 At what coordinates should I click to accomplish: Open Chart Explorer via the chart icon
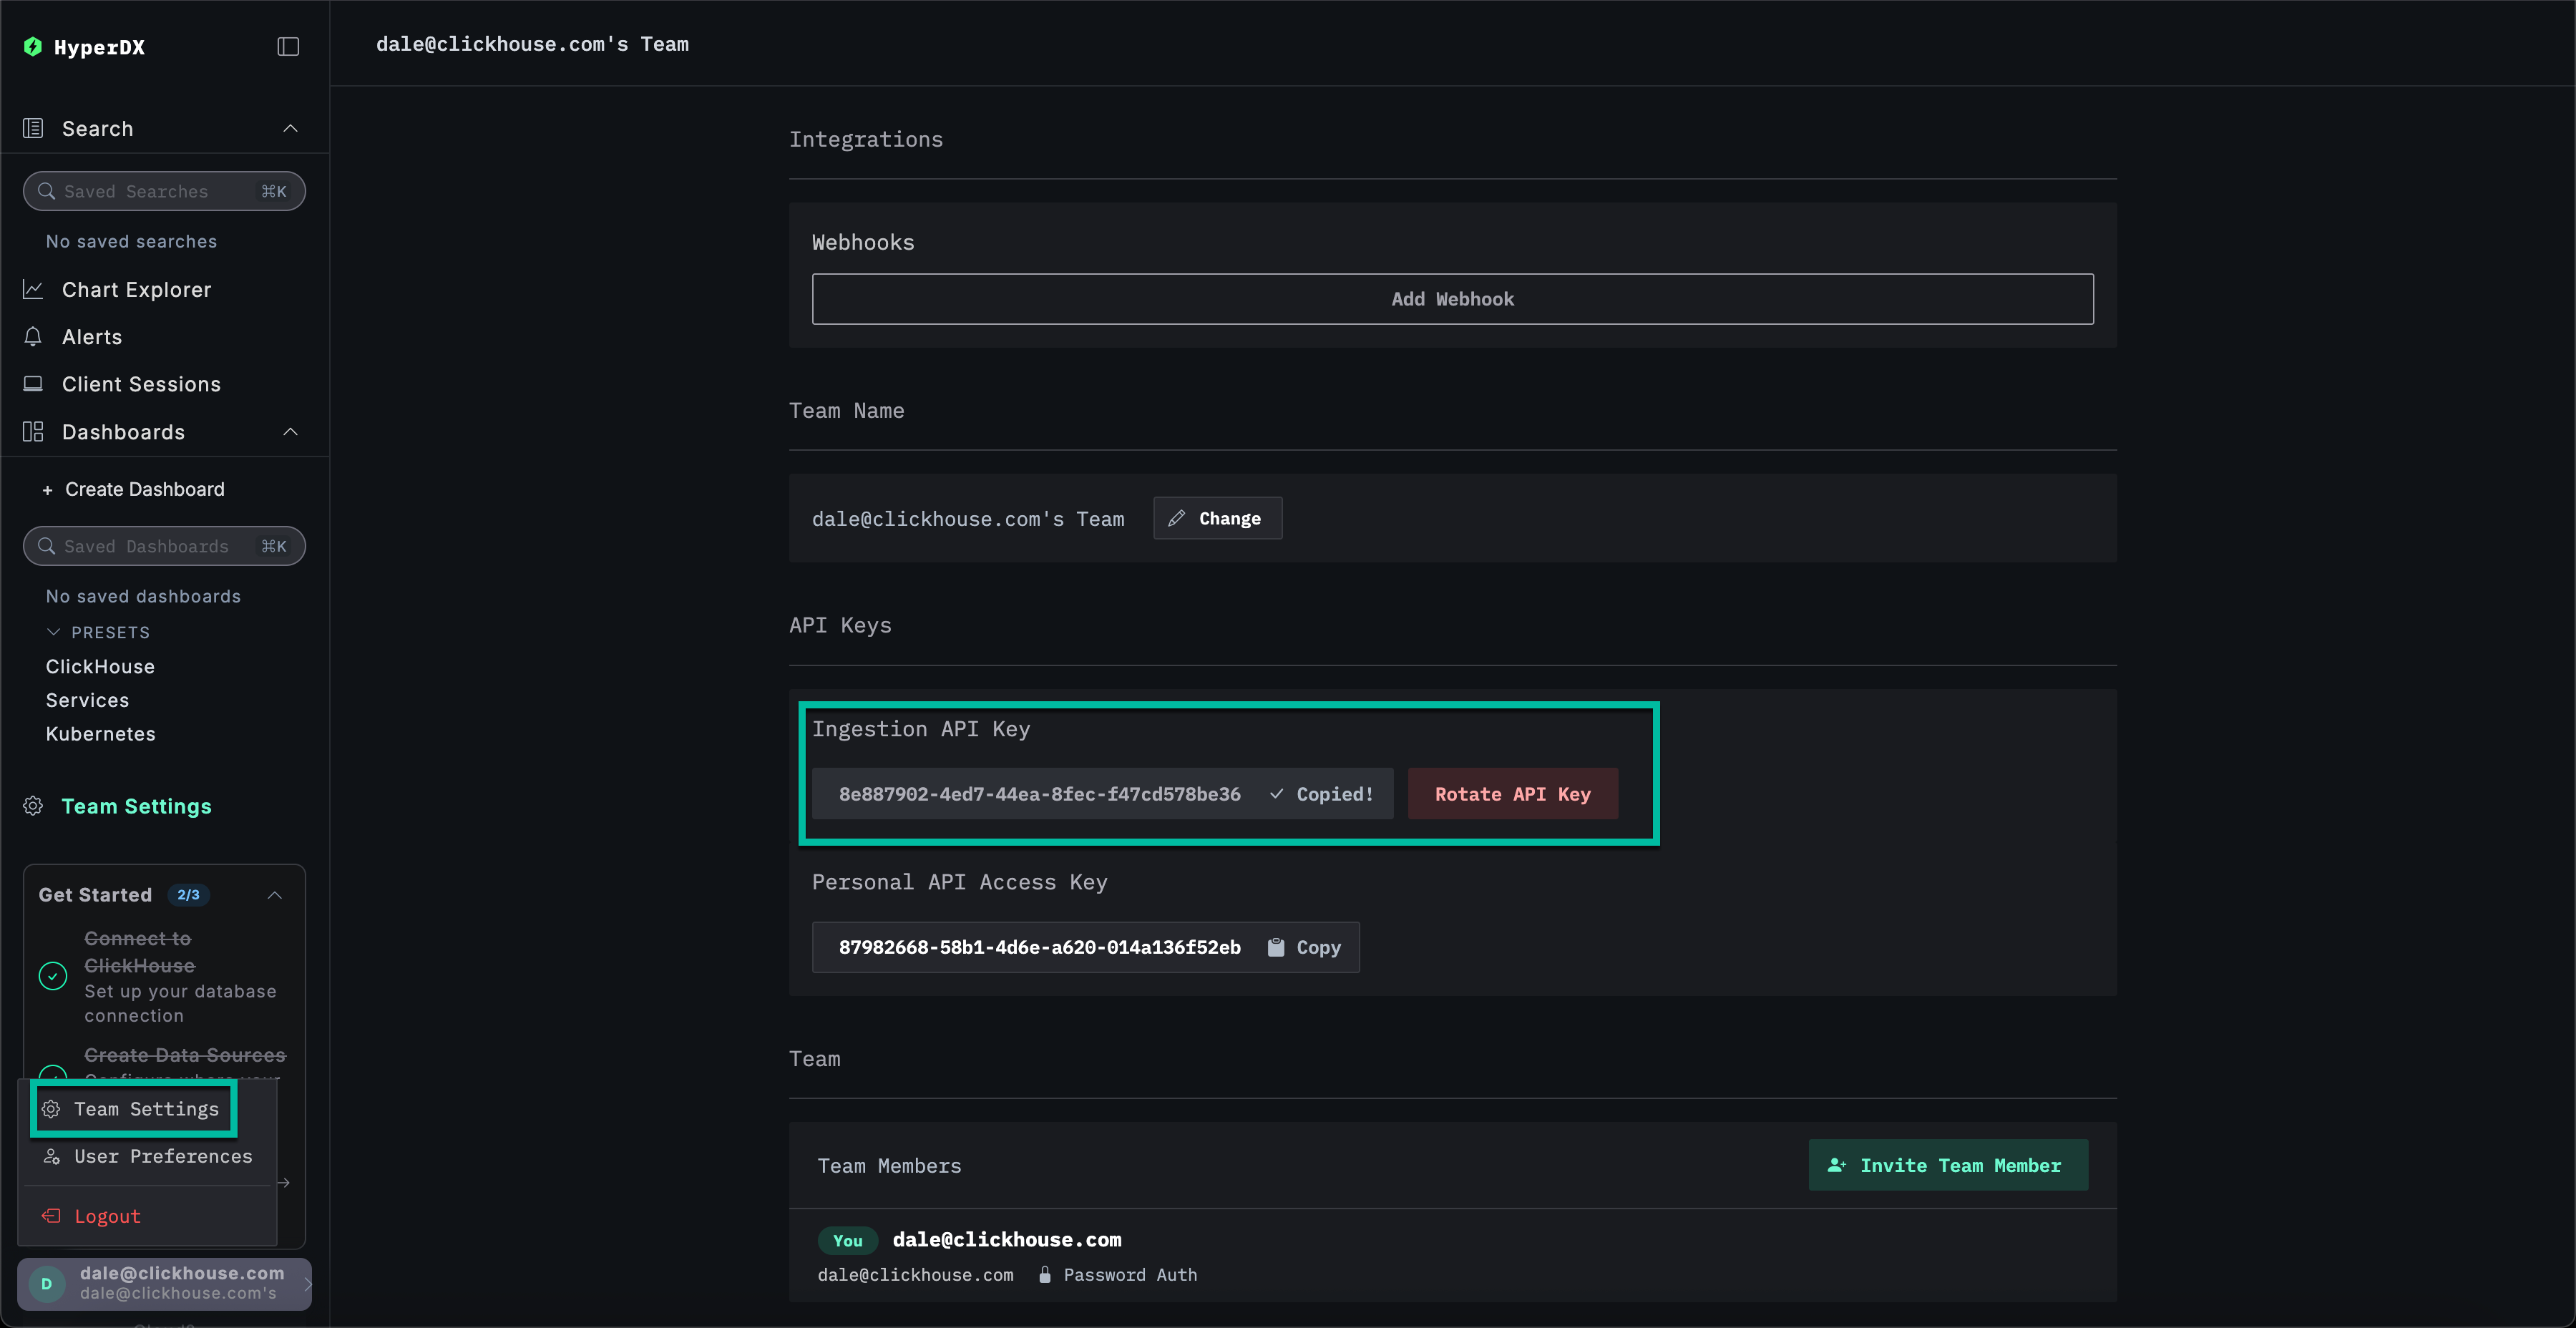33,289
